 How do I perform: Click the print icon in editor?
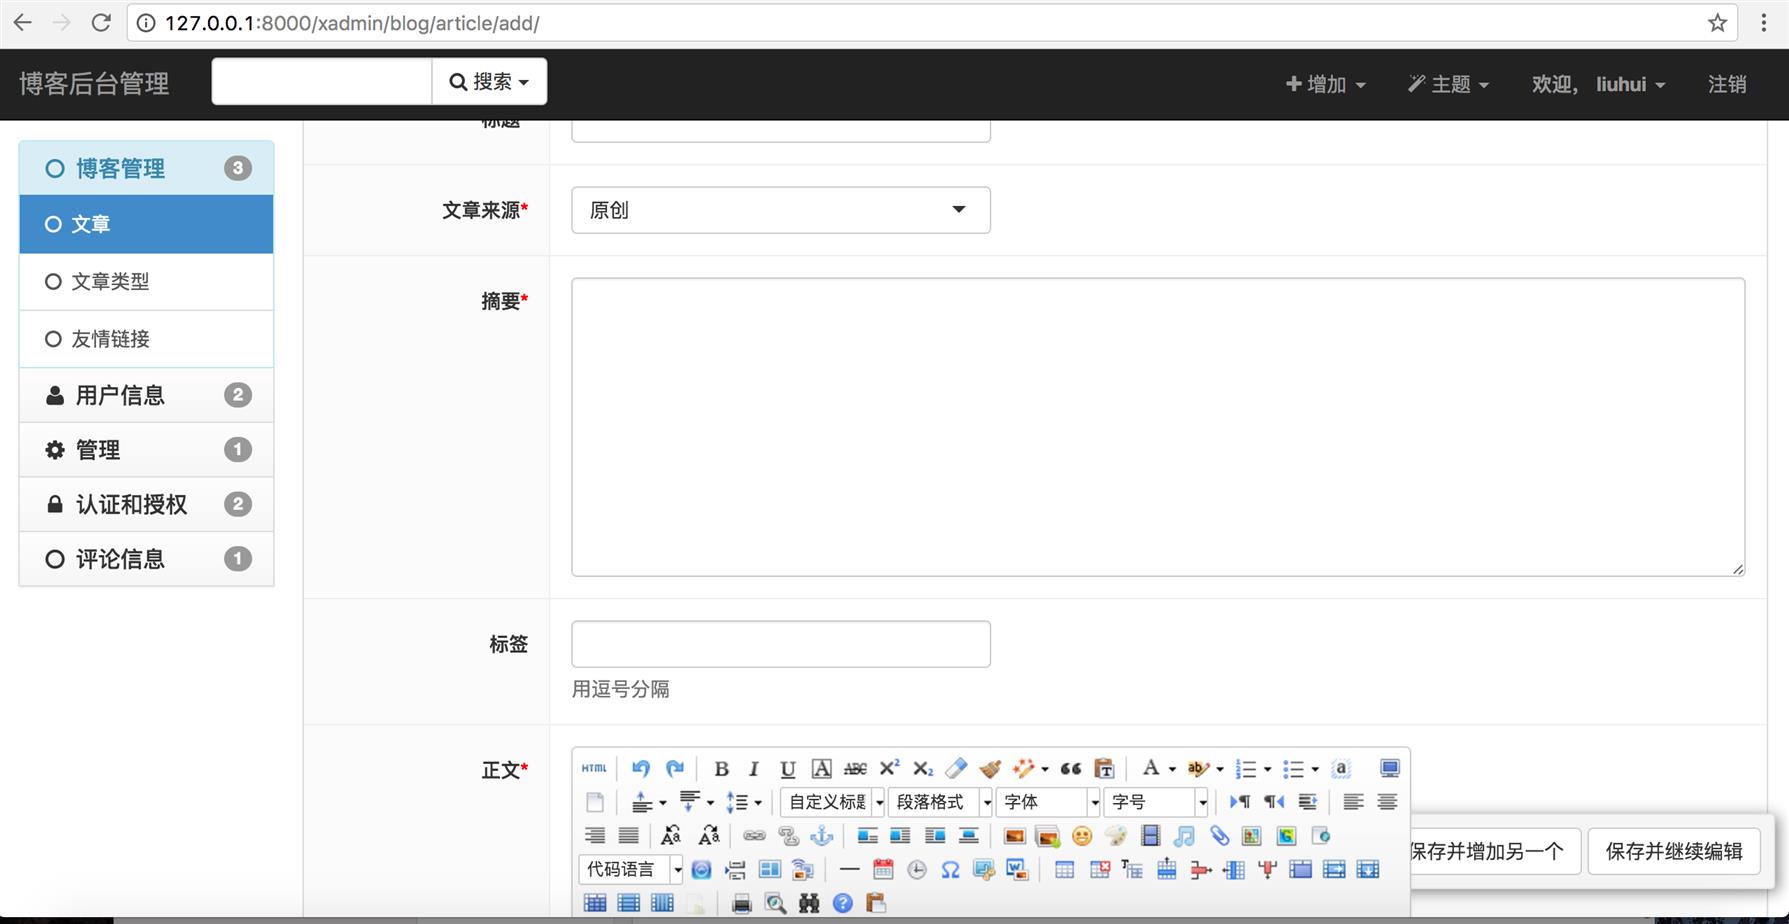741,904
